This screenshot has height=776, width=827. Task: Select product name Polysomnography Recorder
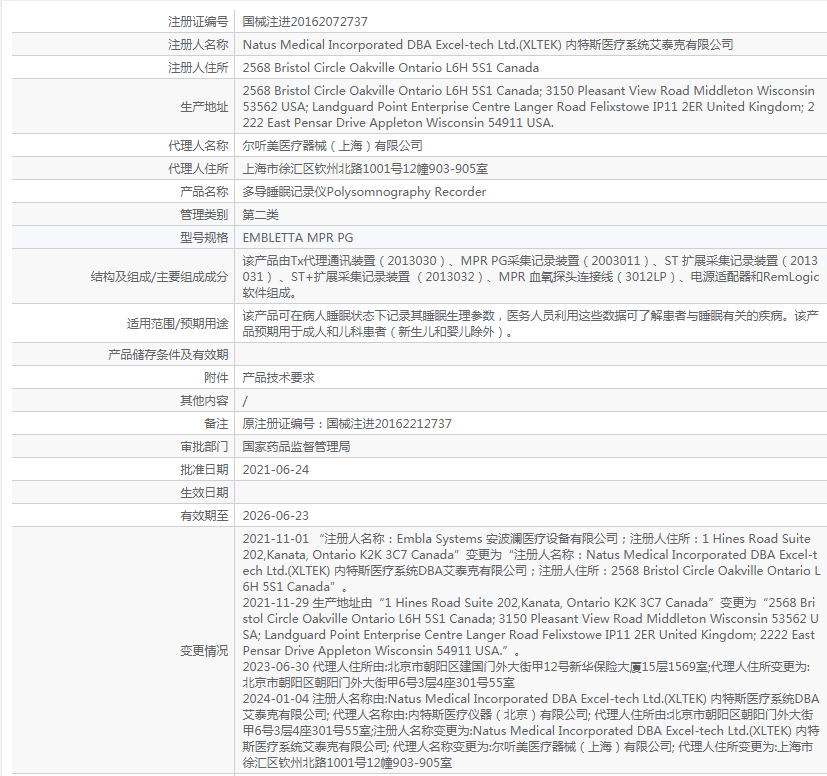pyautogui.click(x=364, y=192)
